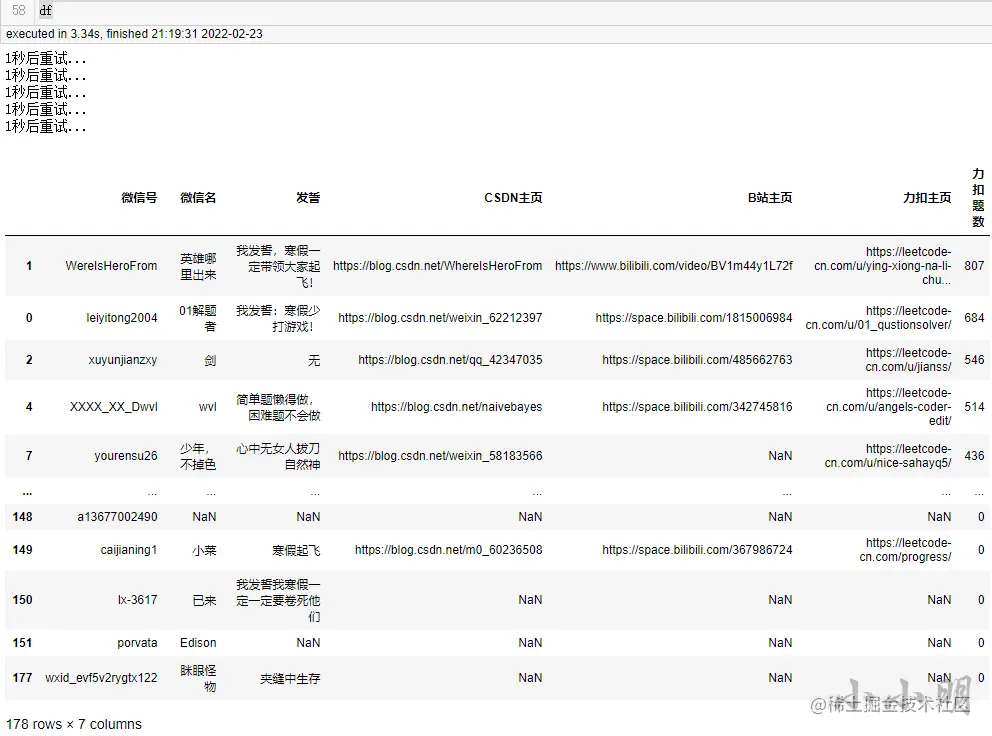This screenshot has width=992, height=736.
Task: Click the 寒假起飞 oath cell
Action: (x=296, y=550)
